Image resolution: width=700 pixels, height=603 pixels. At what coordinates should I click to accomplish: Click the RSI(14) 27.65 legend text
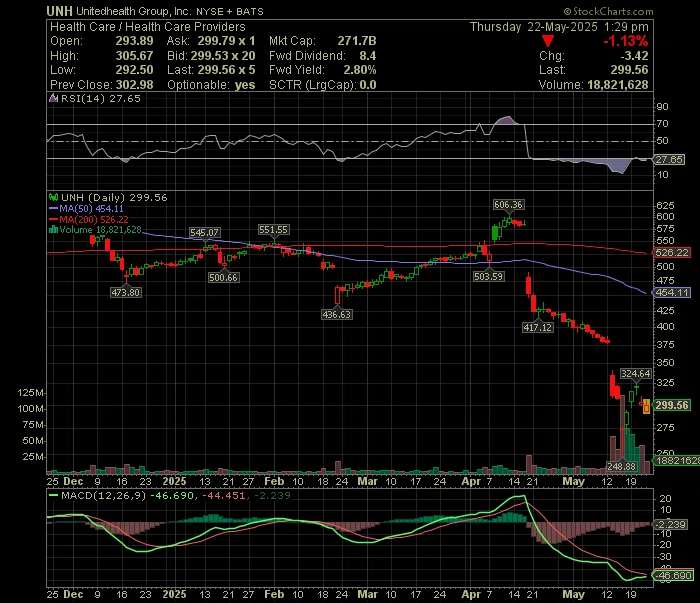point(100,99)
